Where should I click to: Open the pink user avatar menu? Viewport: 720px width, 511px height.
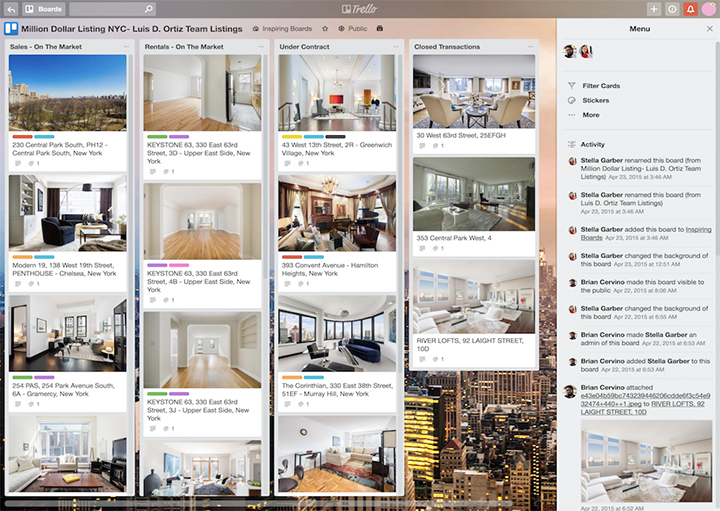tap(709, 9)
